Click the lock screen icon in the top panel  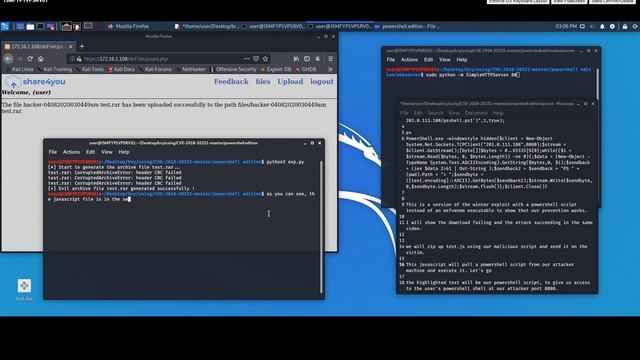pos(624,27)
